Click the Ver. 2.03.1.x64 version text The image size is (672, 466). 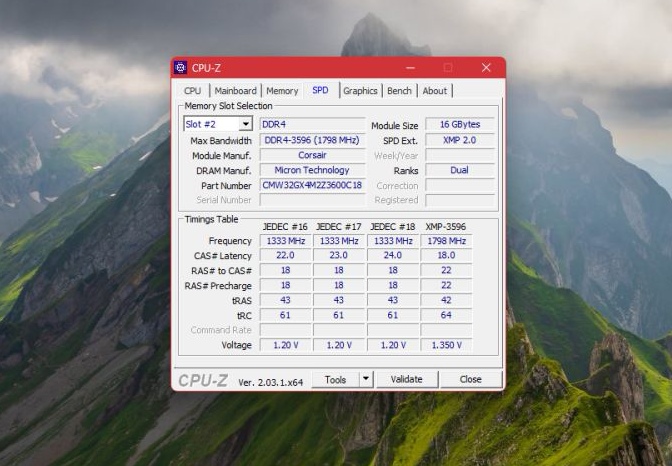pos(271,382)
